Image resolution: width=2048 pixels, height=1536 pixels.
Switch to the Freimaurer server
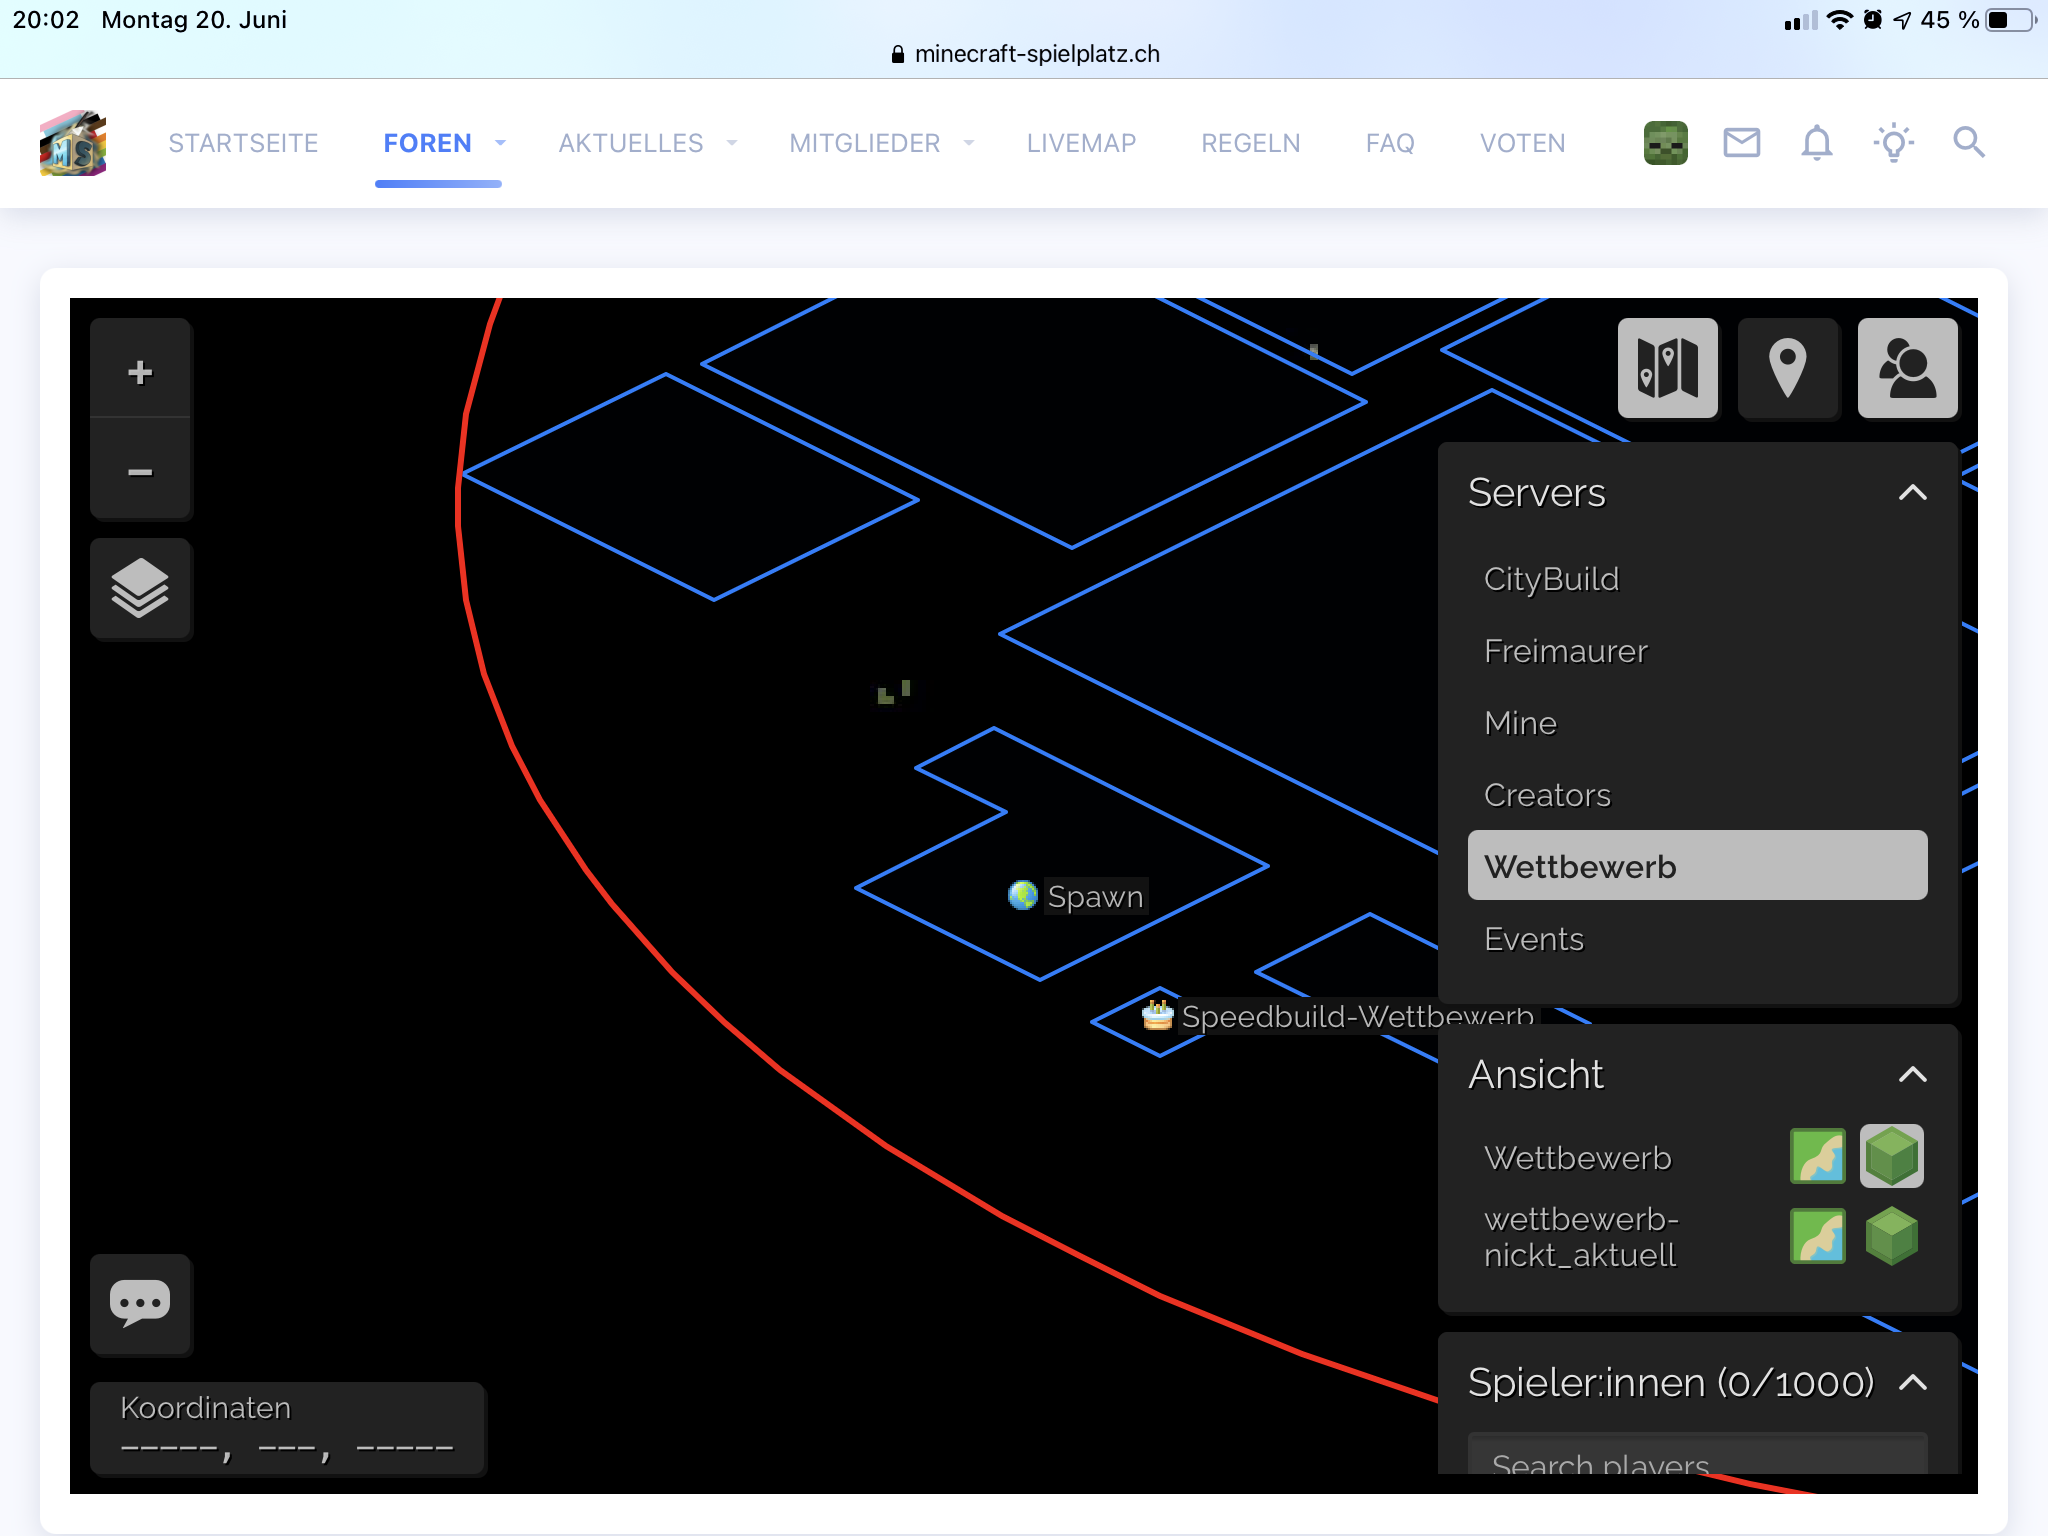1565,651
